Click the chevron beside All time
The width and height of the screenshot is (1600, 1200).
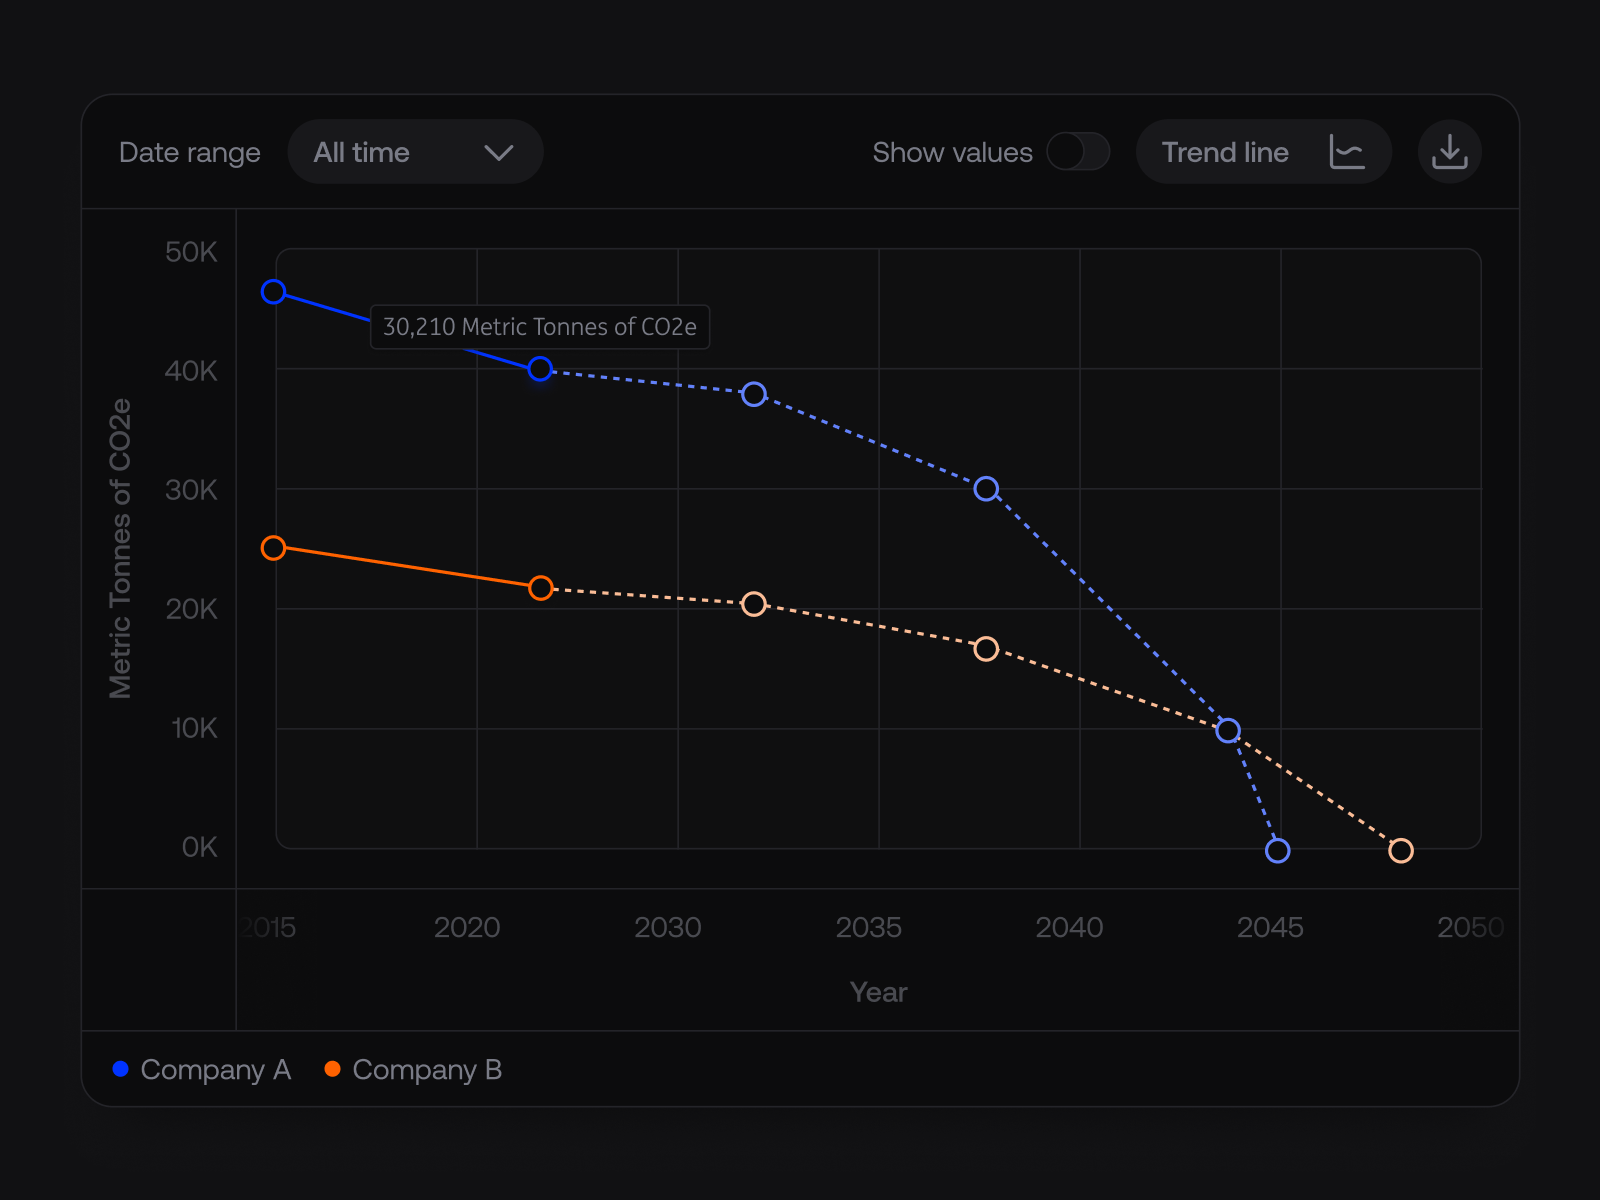click(498, 152)
